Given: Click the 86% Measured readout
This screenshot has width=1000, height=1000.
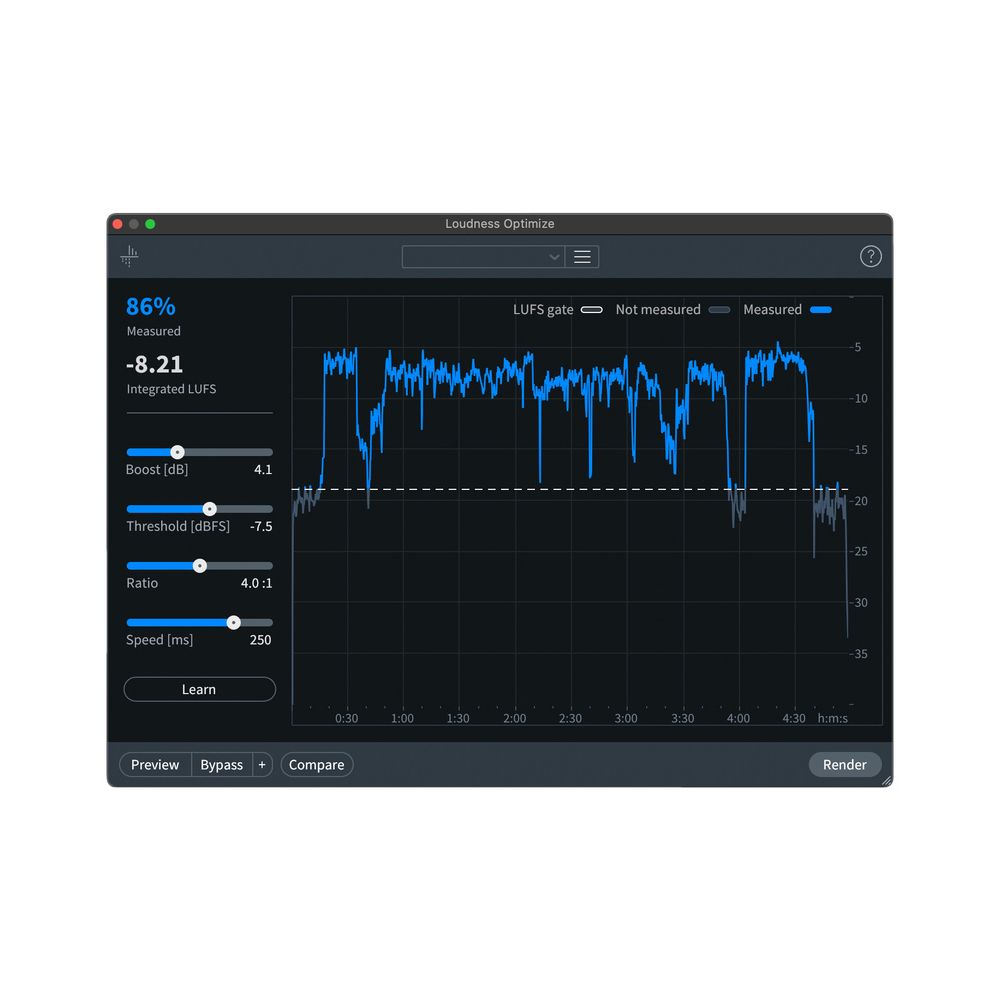Looking at the screenshot, I should [150, 308].
